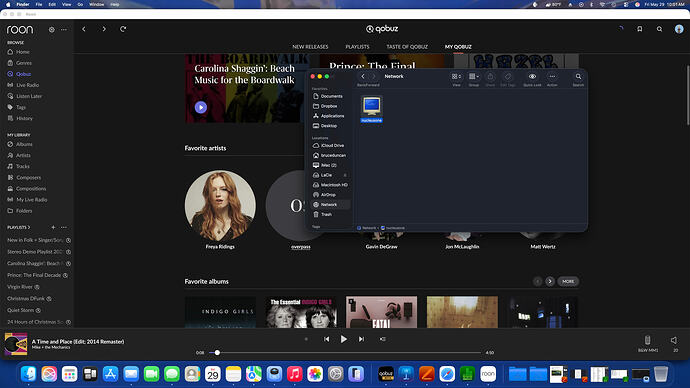Open Gavin DeGraw artist link
Screen dimensions: 690x388
coord(382,247)
